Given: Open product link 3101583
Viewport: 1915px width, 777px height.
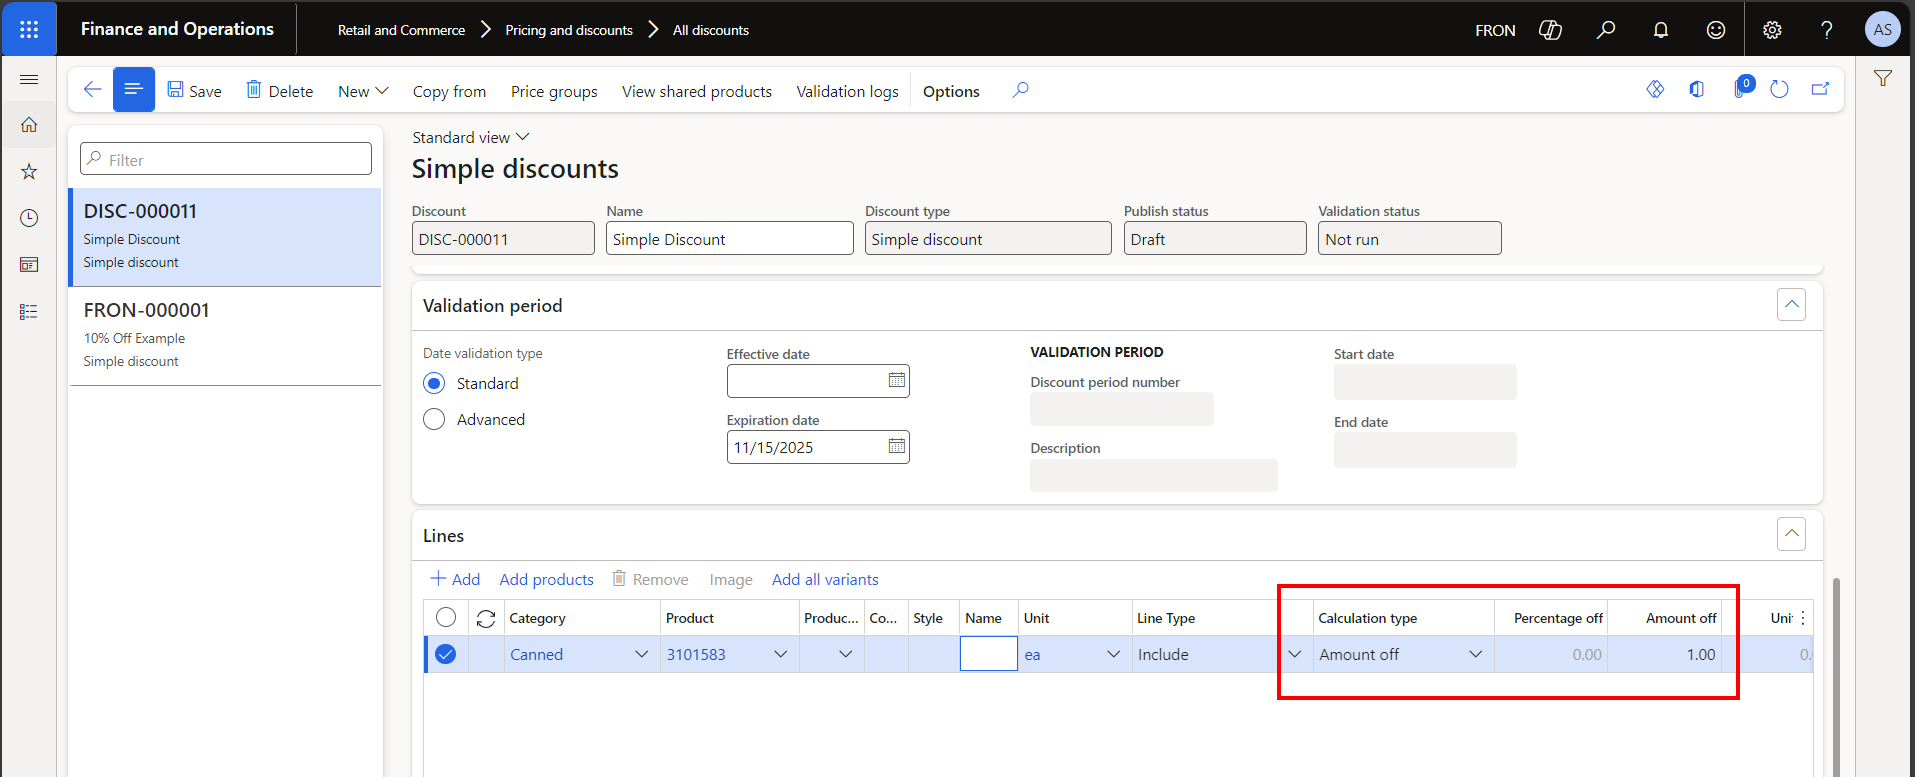Looking at the screenshot, I should (696, 655).
